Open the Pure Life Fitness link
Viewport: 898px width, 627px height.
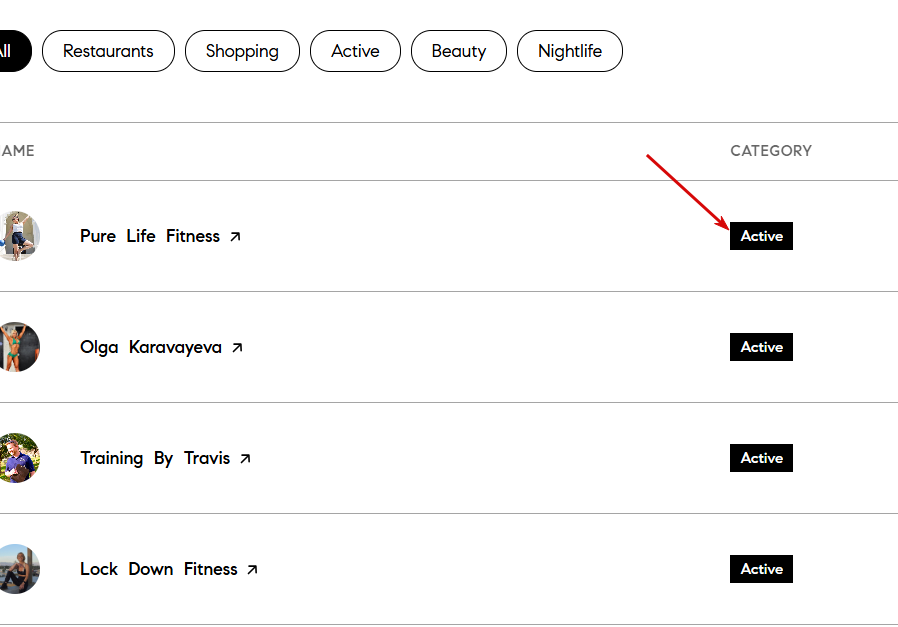[x=150, y=236]
